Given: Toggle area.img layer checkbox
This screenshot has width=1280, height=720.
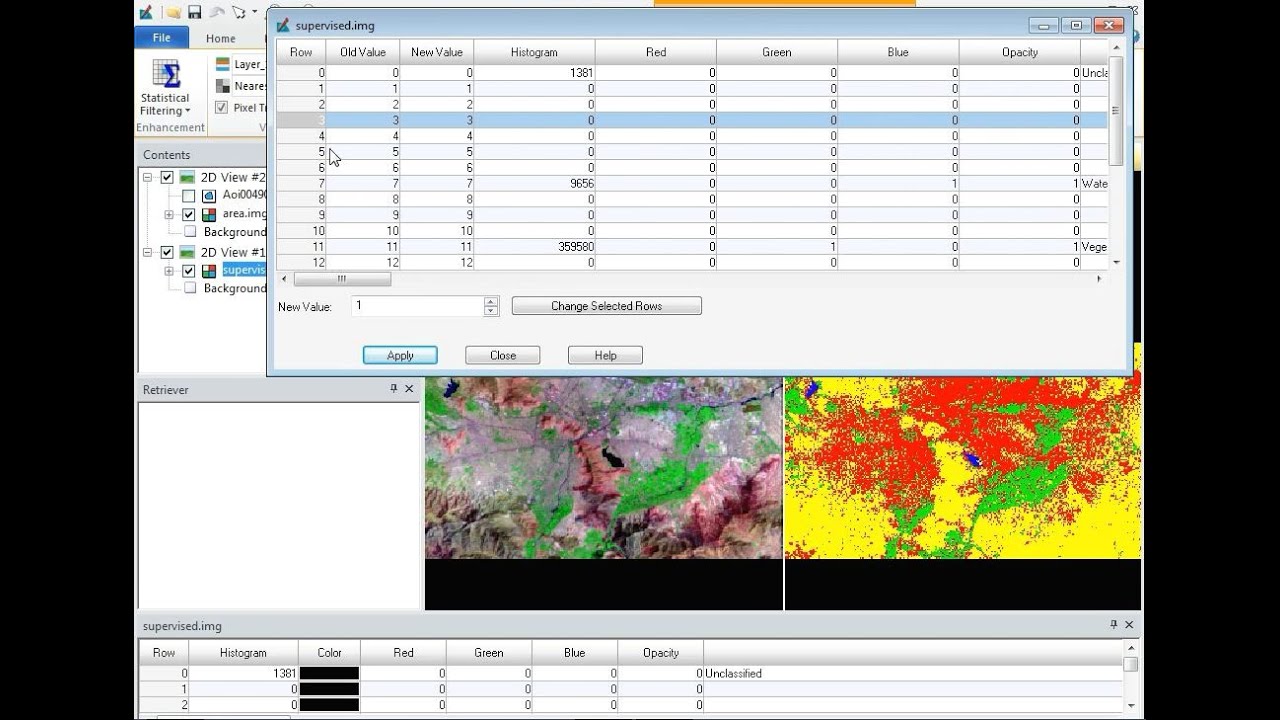Looking at the screenshot, I should [188, 214].
